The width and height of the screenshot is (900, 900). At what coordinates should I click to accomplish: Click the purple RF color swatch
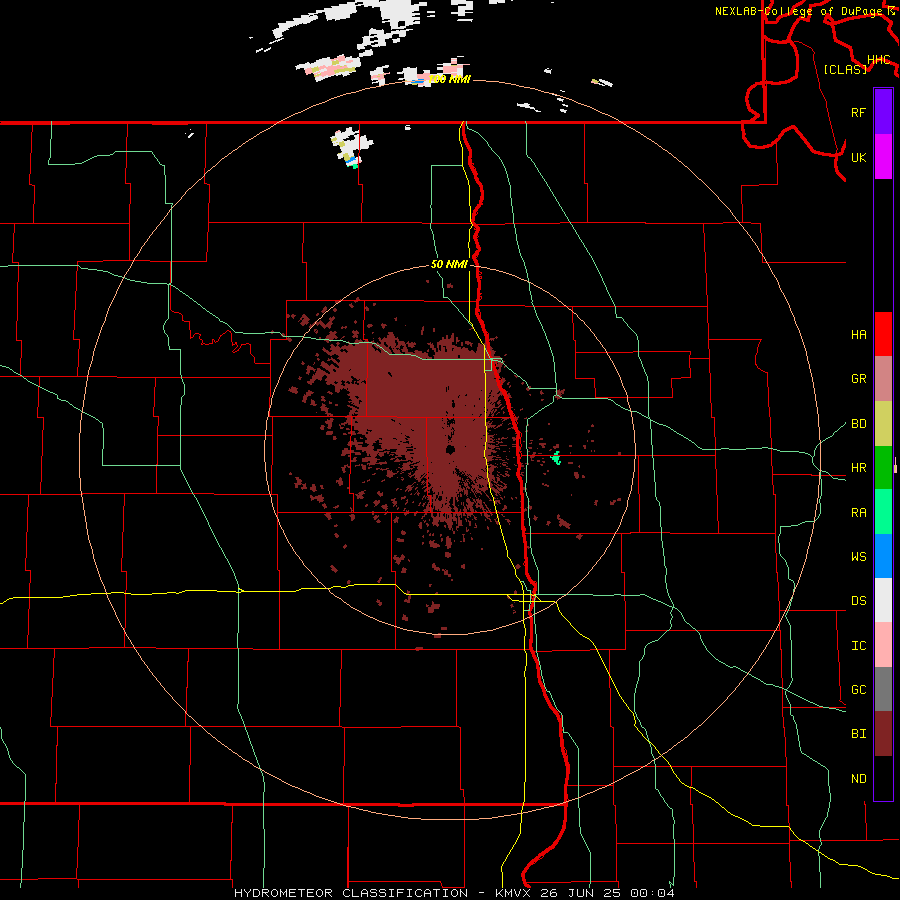point(883,112)
